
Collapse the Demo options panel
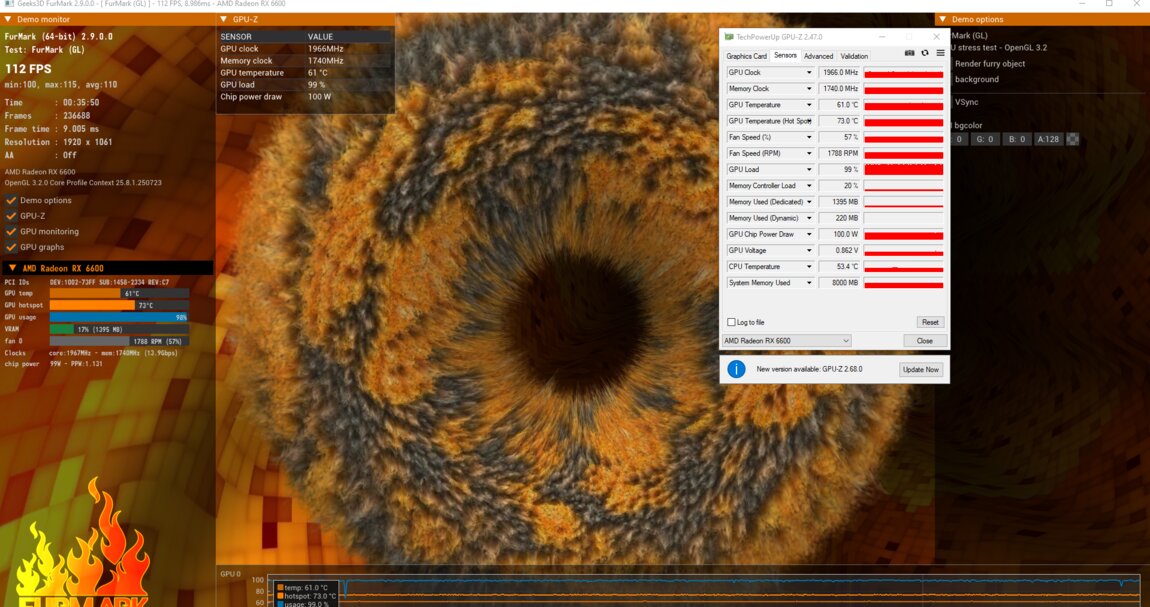pos(942,19)
